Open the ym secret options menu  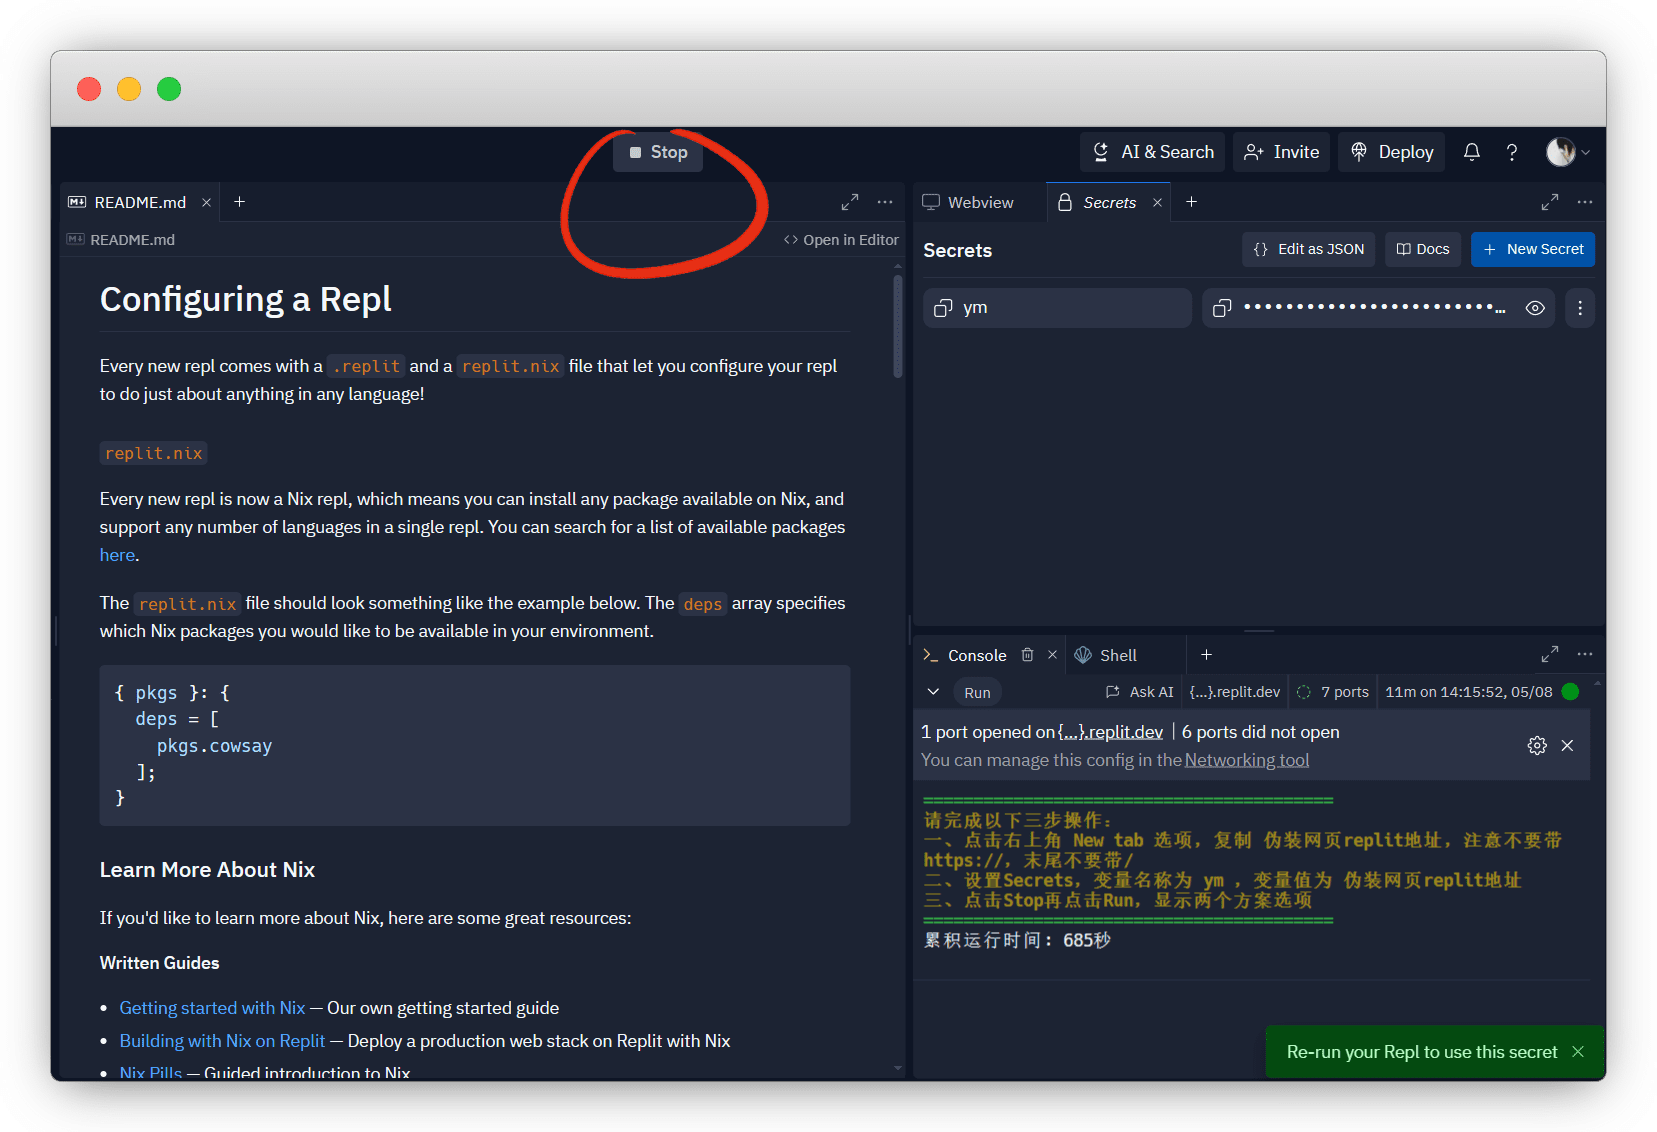pos(1580,308)
